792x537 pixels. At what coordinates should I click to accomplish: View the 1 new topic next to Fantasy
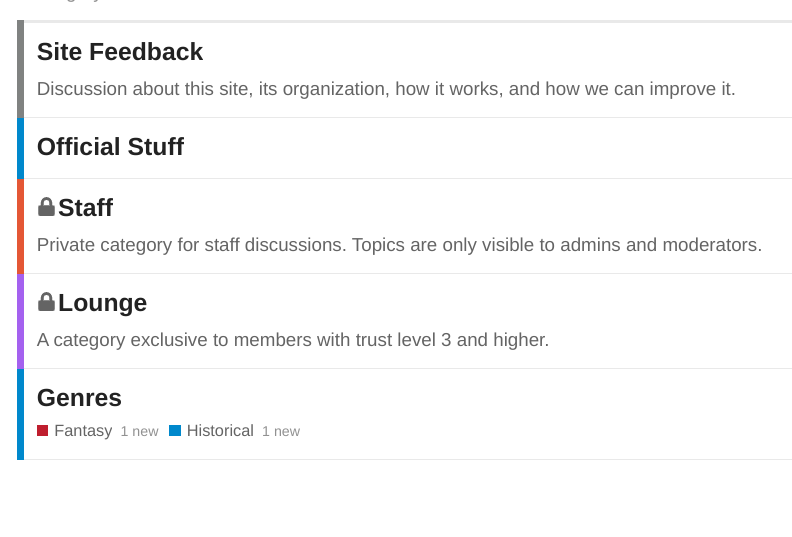click(x=139, y=431)
